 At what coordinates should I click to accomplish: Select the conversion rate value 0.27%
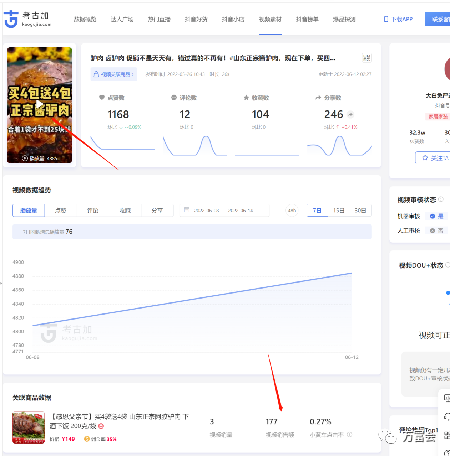[x=320, y=422]
